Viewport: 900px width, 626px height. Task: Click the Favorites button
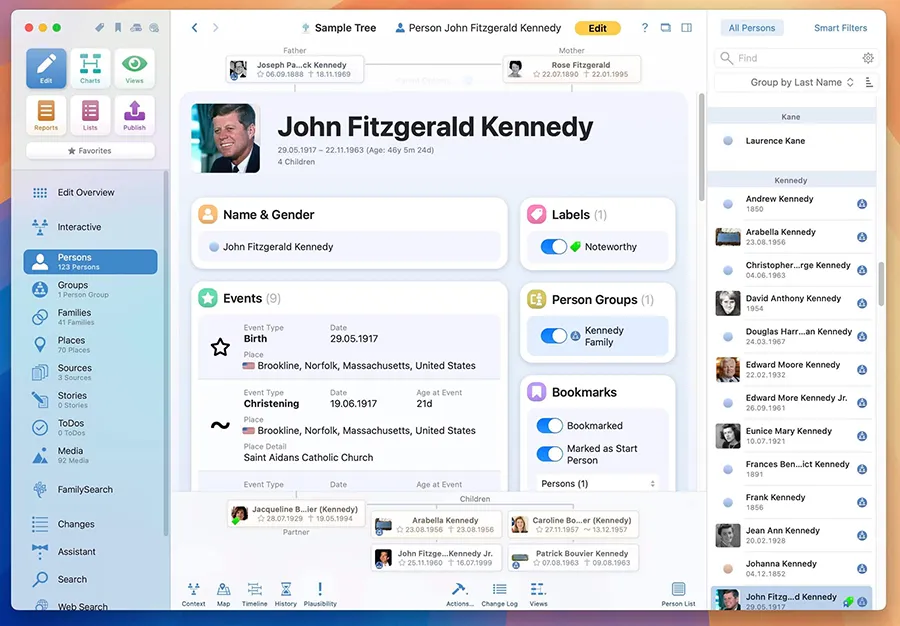pyautogui.click(x=90, y=151)
